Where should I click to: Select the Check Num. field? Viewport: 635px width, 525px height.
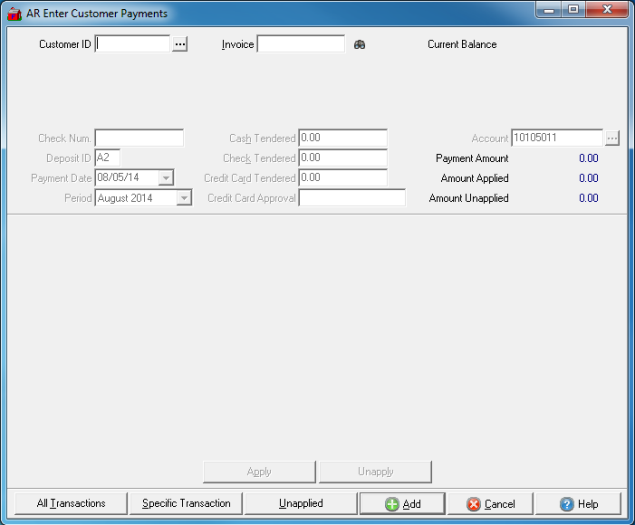[139, 138]
